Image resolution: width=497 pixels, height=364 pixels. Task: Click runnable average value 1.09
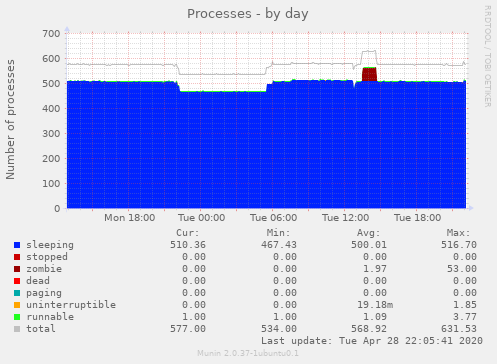coord(375,317)
